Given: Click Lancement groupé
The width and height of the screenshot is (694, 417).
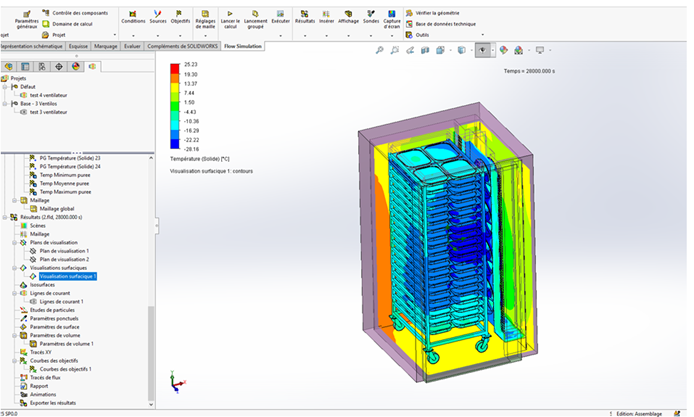Looking at the screenshot, I should 255,20.
